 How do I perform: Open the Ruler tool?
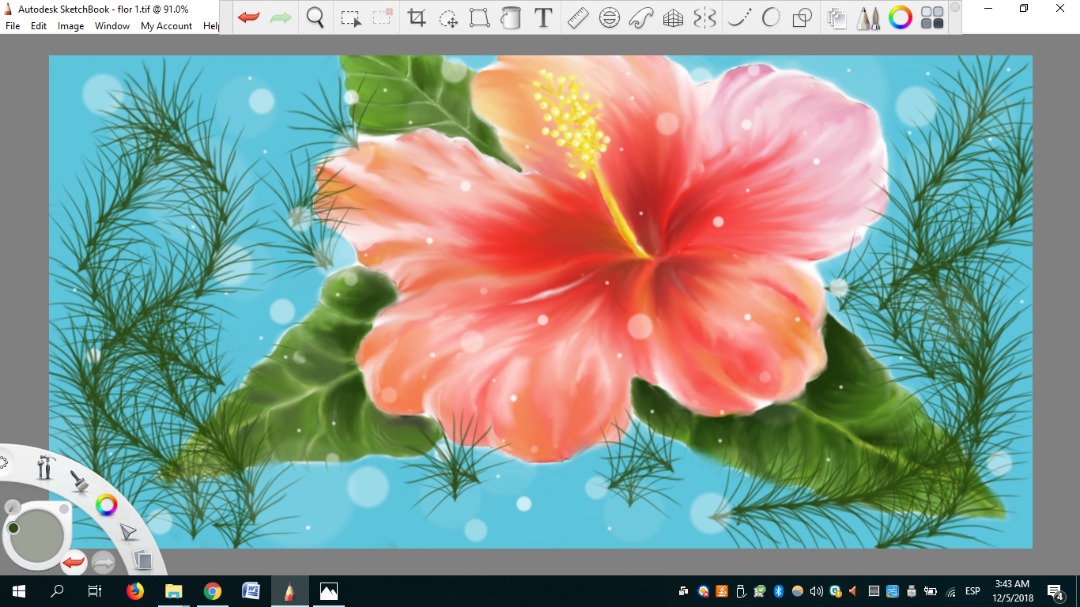click(x=577, y=17)
